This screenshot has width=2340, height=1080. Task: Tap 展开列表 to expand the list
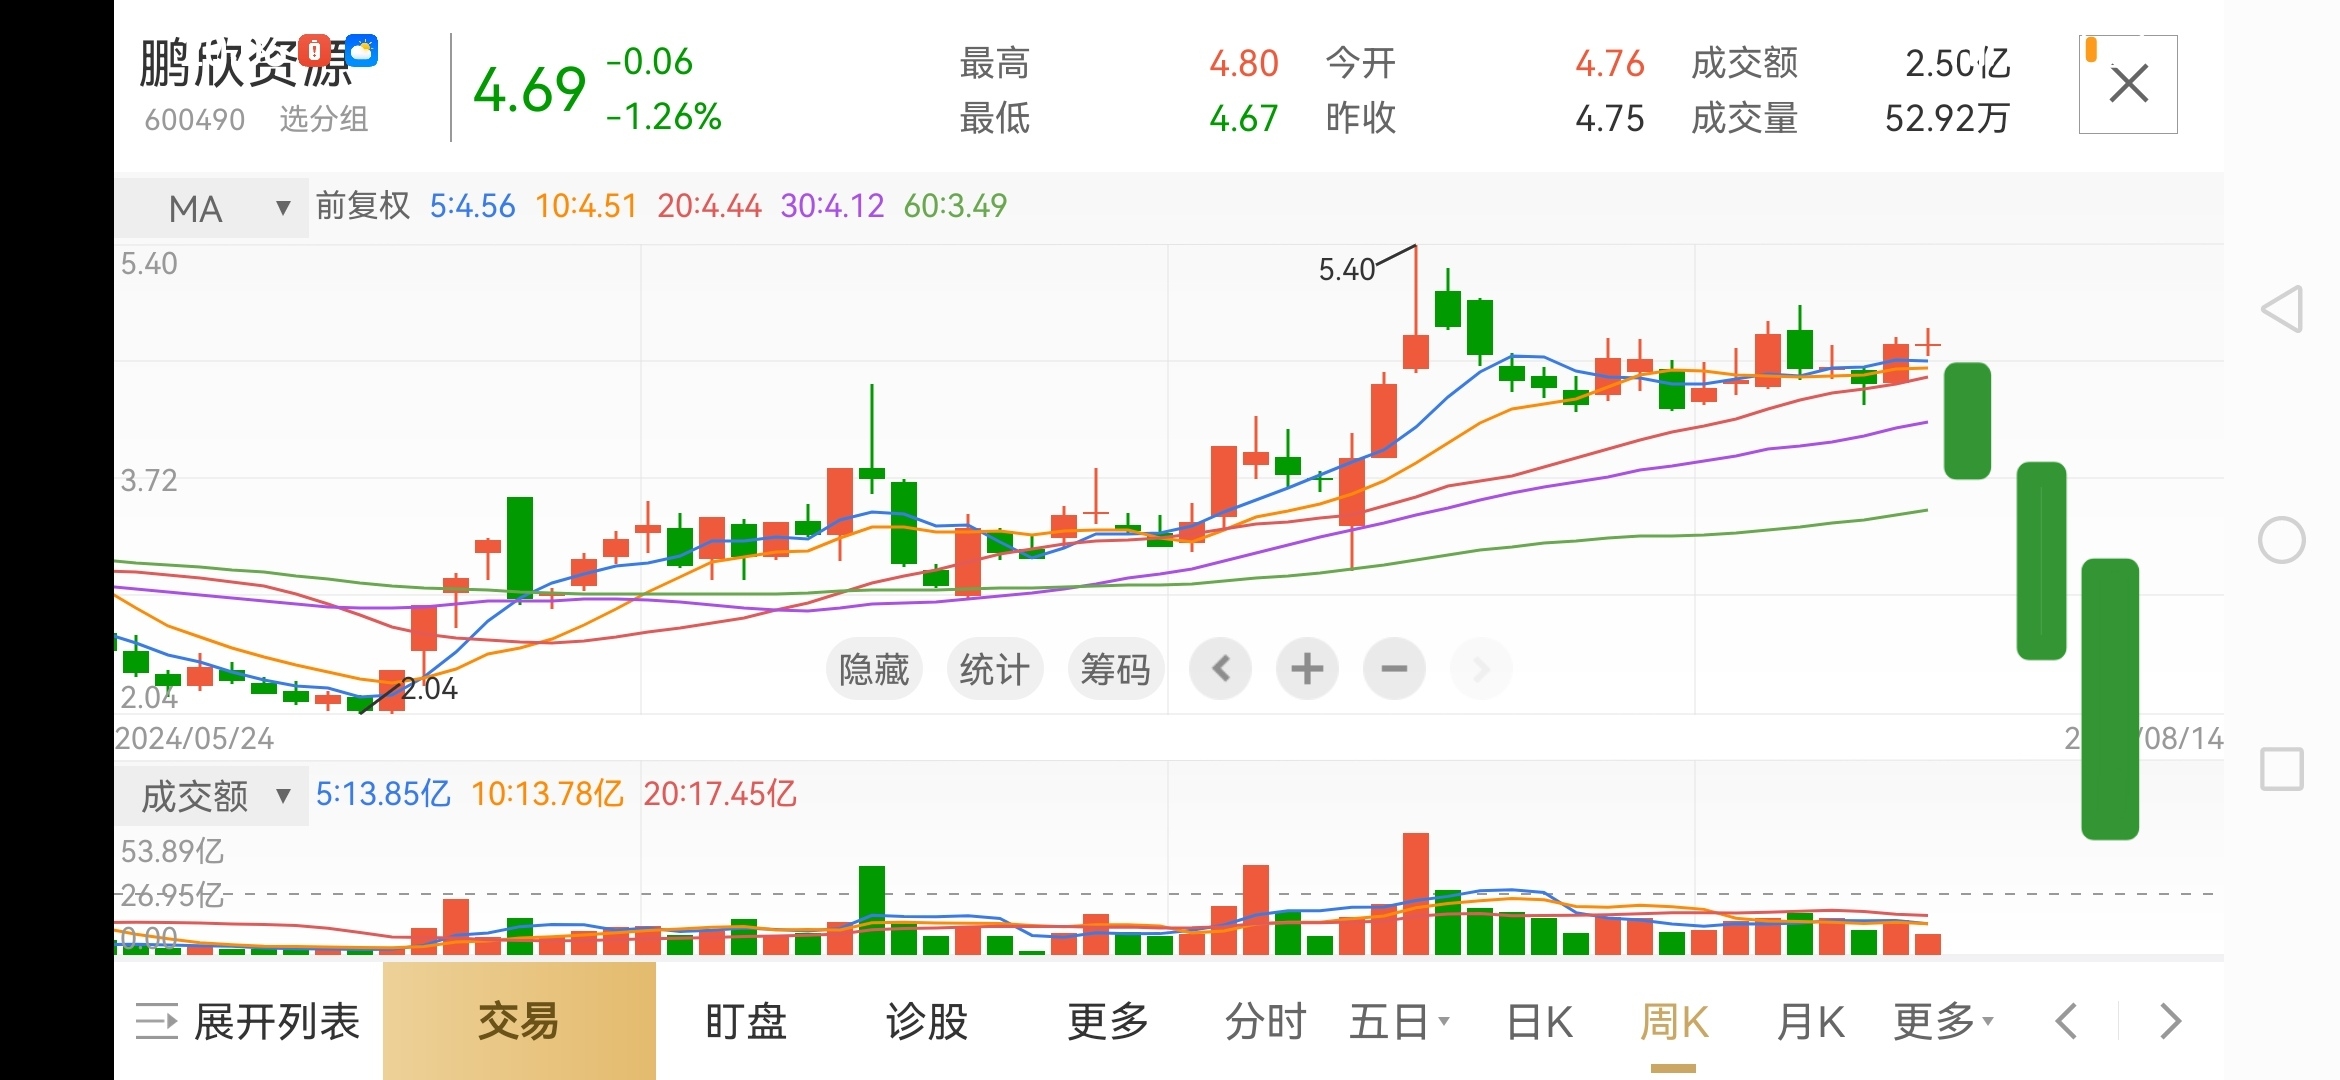click(x=248, y=1022)
